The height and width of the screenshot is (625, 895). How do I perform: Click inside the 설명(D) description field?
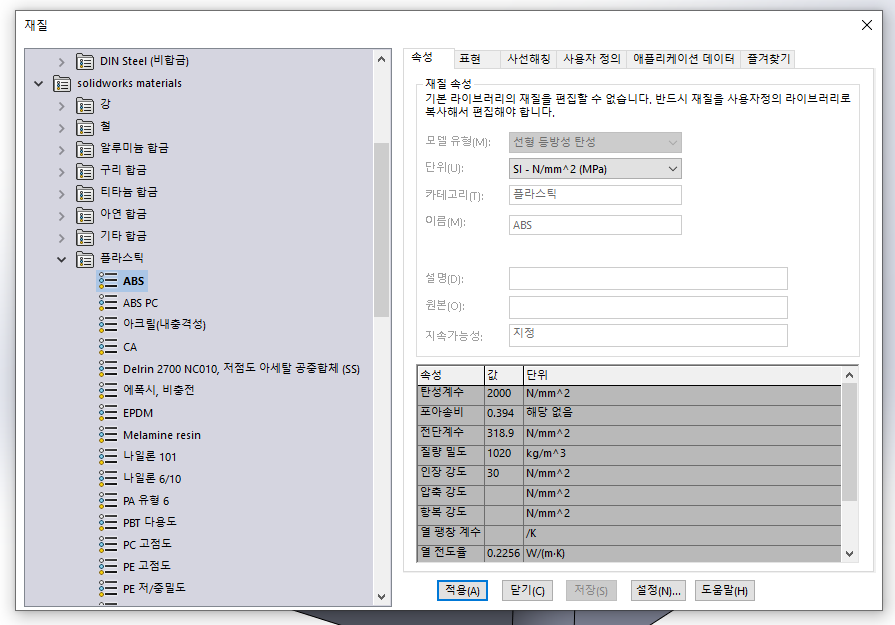pos(648,278)
